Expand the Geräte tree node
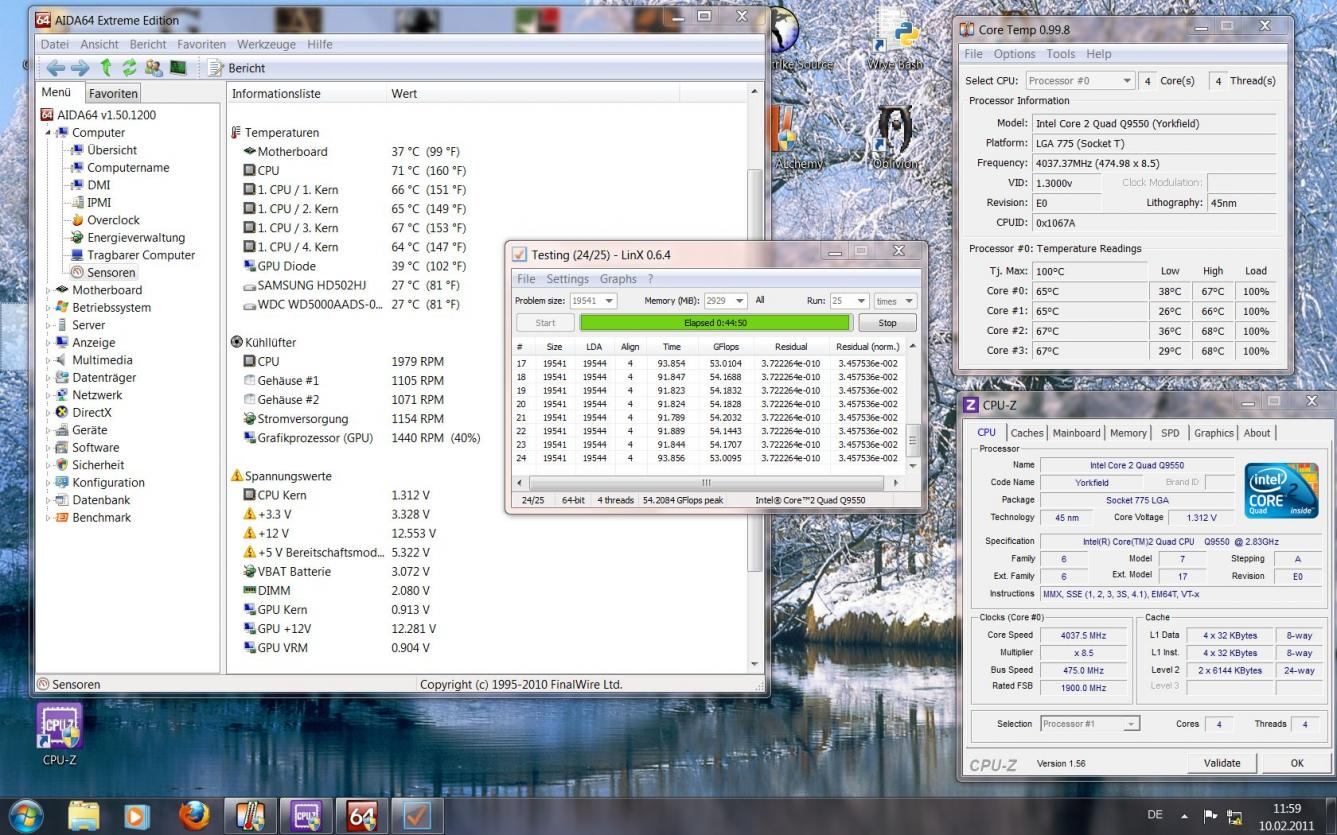The width and height of the screenshot is (1337, 835). [48, 430]
